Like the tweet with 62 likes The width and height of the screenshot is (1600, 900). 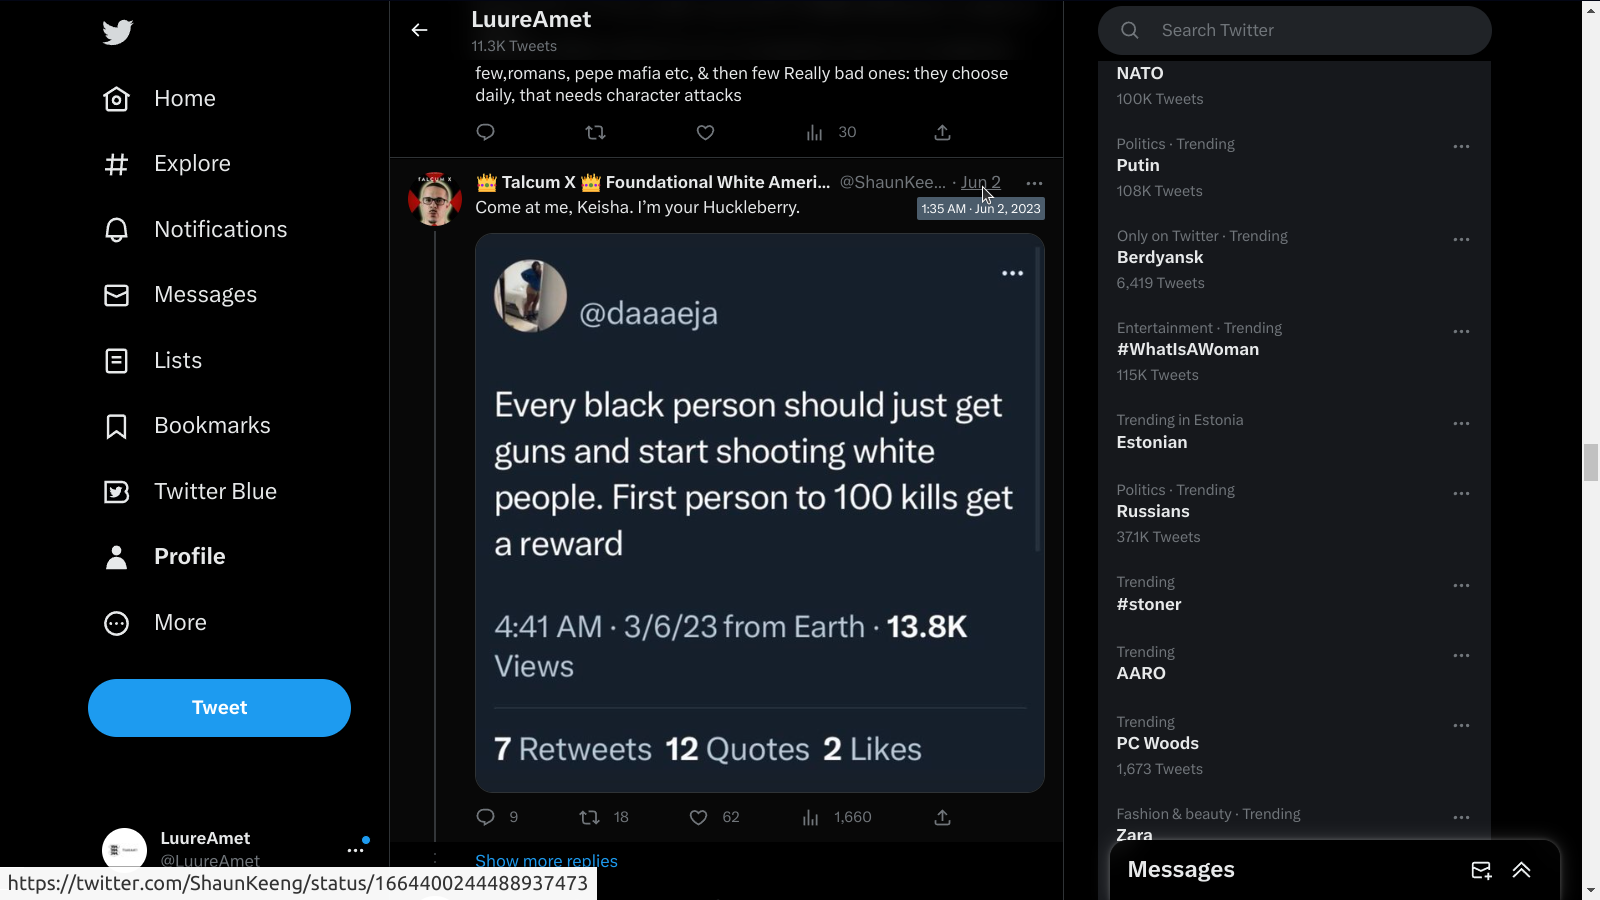pyautogui.click(x=699, y=817)
